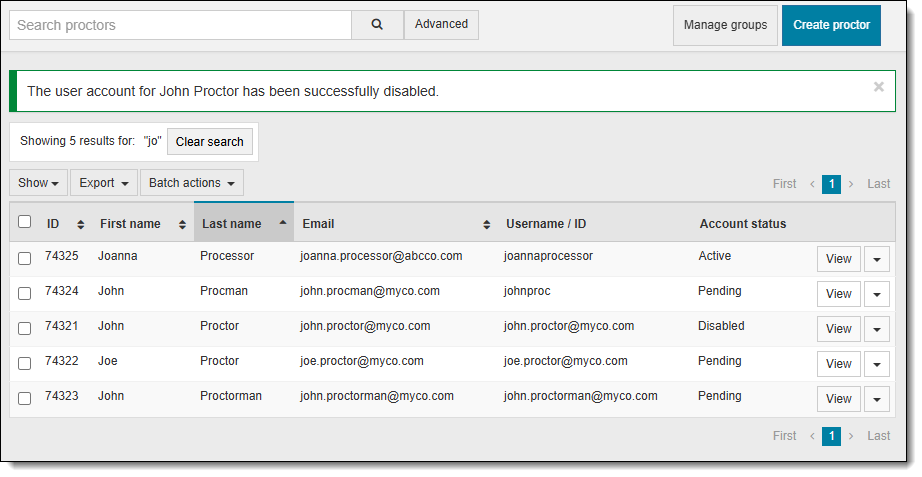The height and width of the screenshot is (477, 922).
Task: Sort by First name column arrows
Action: coord(182,224)
